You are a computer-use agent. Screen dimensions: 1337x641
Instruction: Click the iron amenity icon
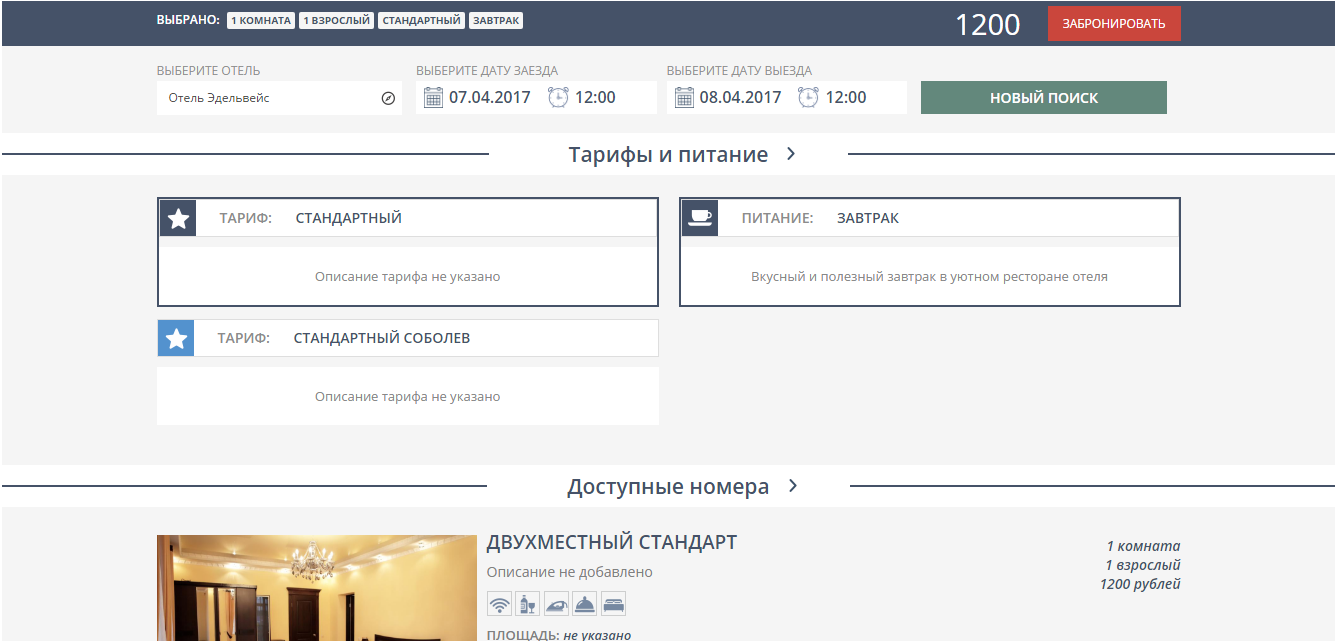coord(556,604)
